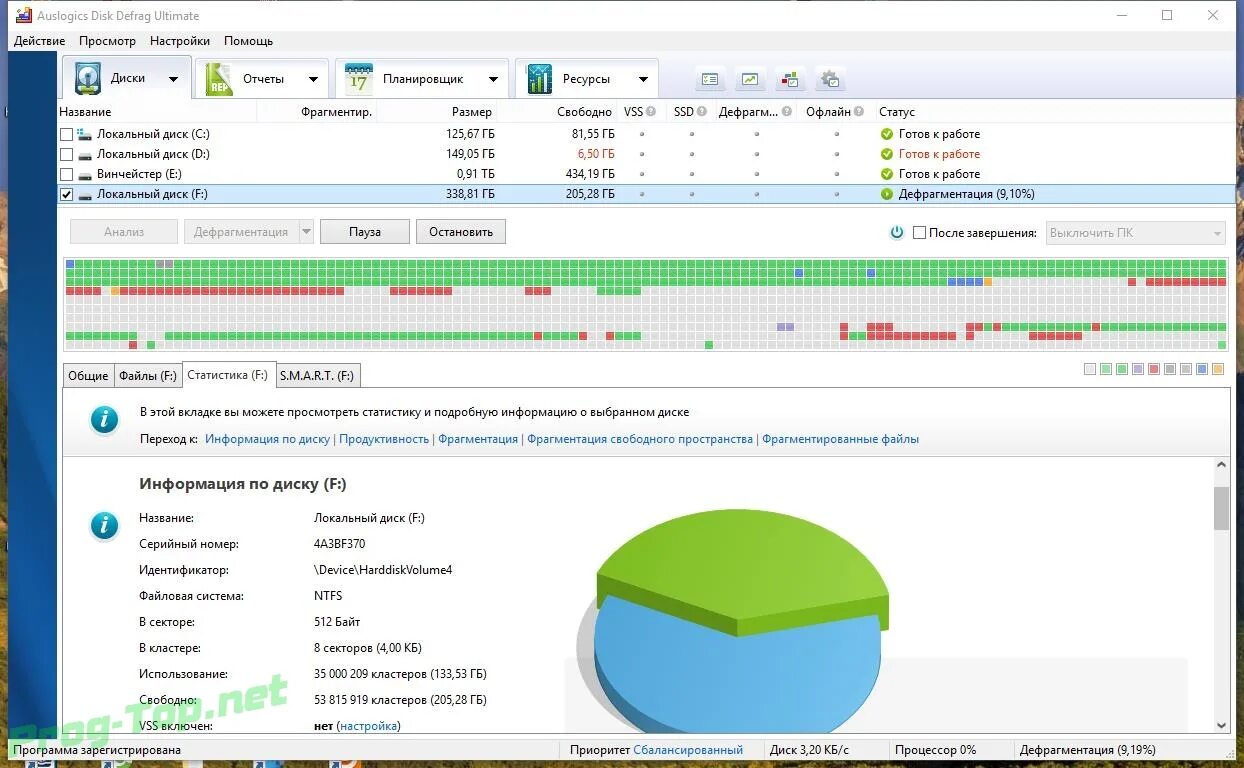Click the drive icon of Локальный диск (C:)
Image resolution: width=1244 pixels, height=768 pixels.
85,134
